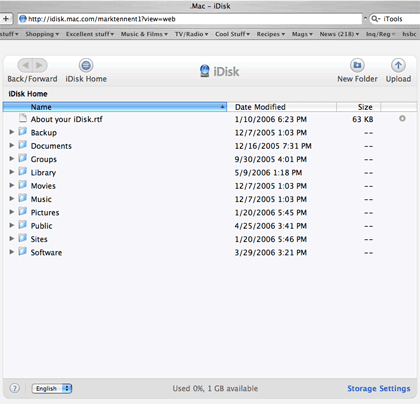
Task: Select the About your iDisk.rtf file name
Action: click(67, 119)
